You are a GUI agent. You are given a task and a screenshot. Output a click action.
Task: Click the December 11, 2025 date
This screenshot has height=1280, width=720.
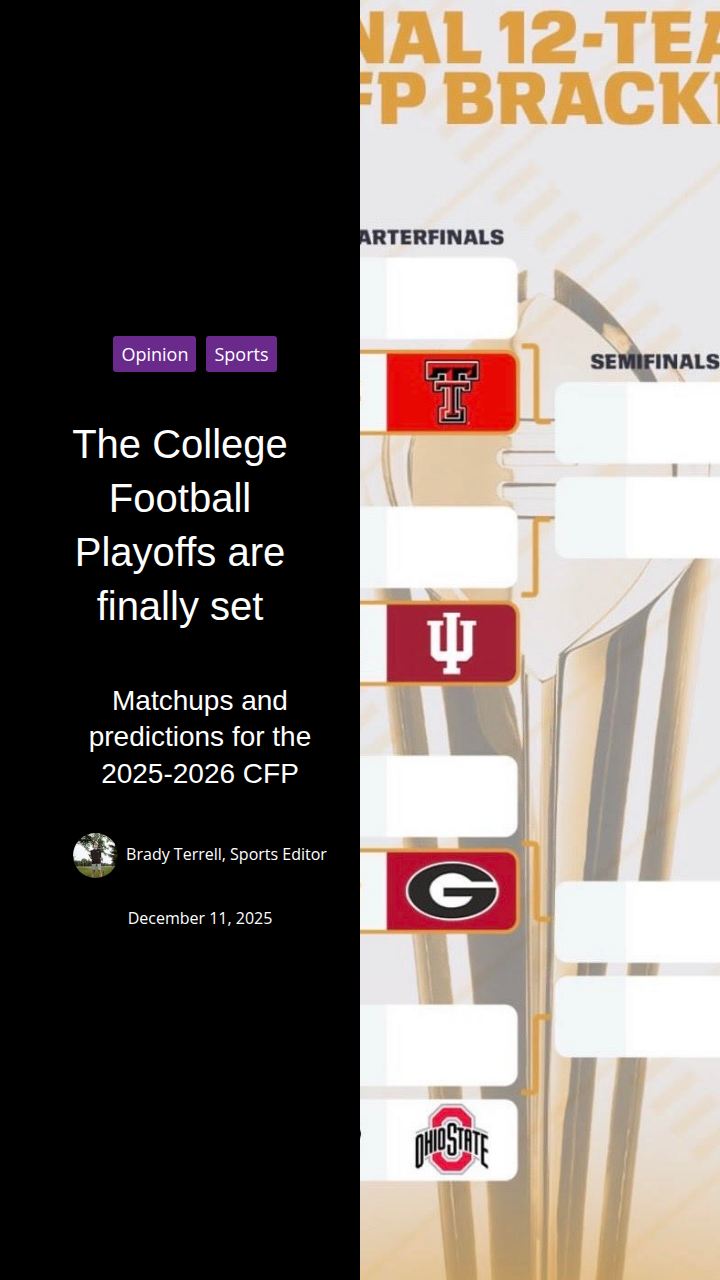(x=200, y=918)
